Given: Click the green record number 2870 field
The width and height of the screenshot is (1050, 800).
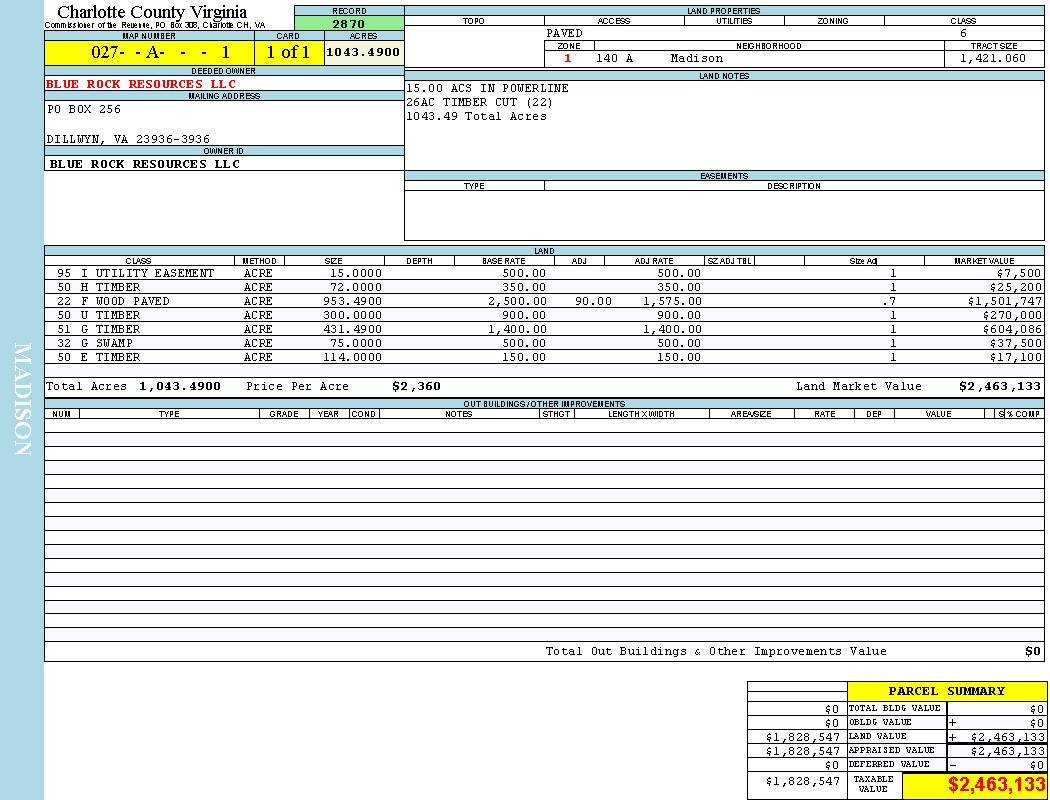Looking at the screenshot, I should point(349,23).
